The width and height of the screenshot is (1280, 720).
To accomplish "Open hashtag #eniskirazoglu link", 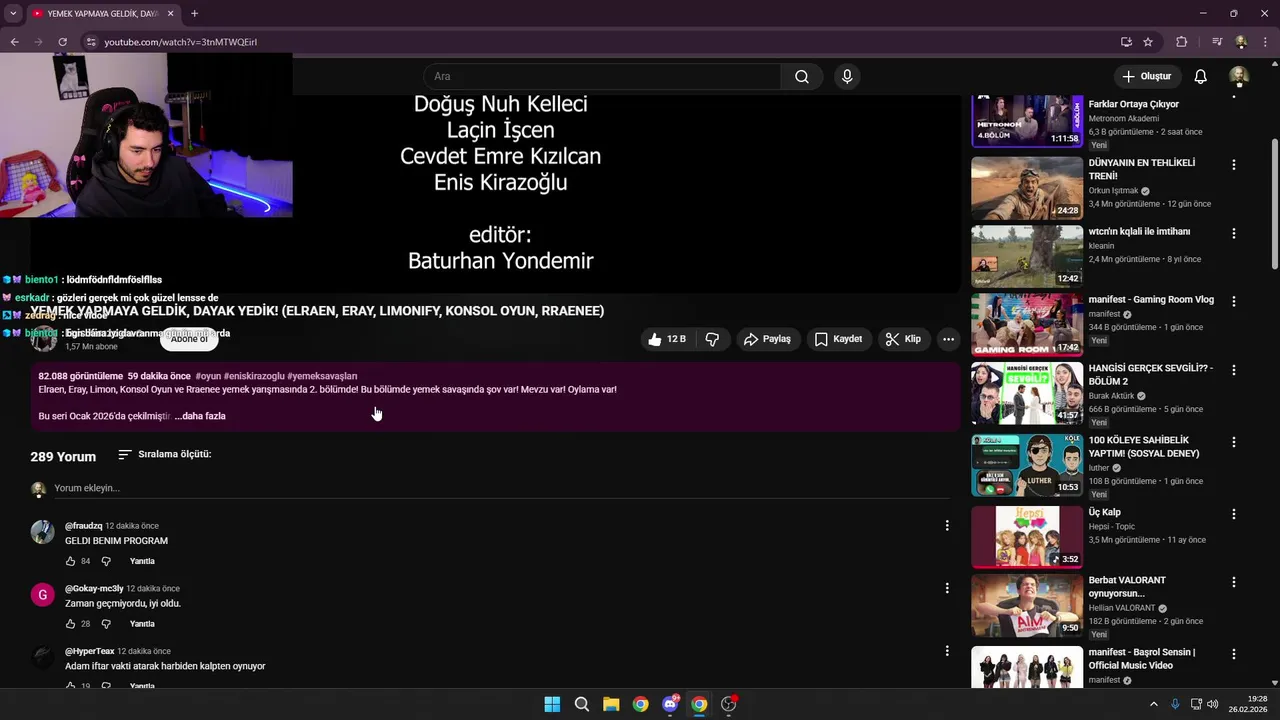I will click(x=254, y=376).
